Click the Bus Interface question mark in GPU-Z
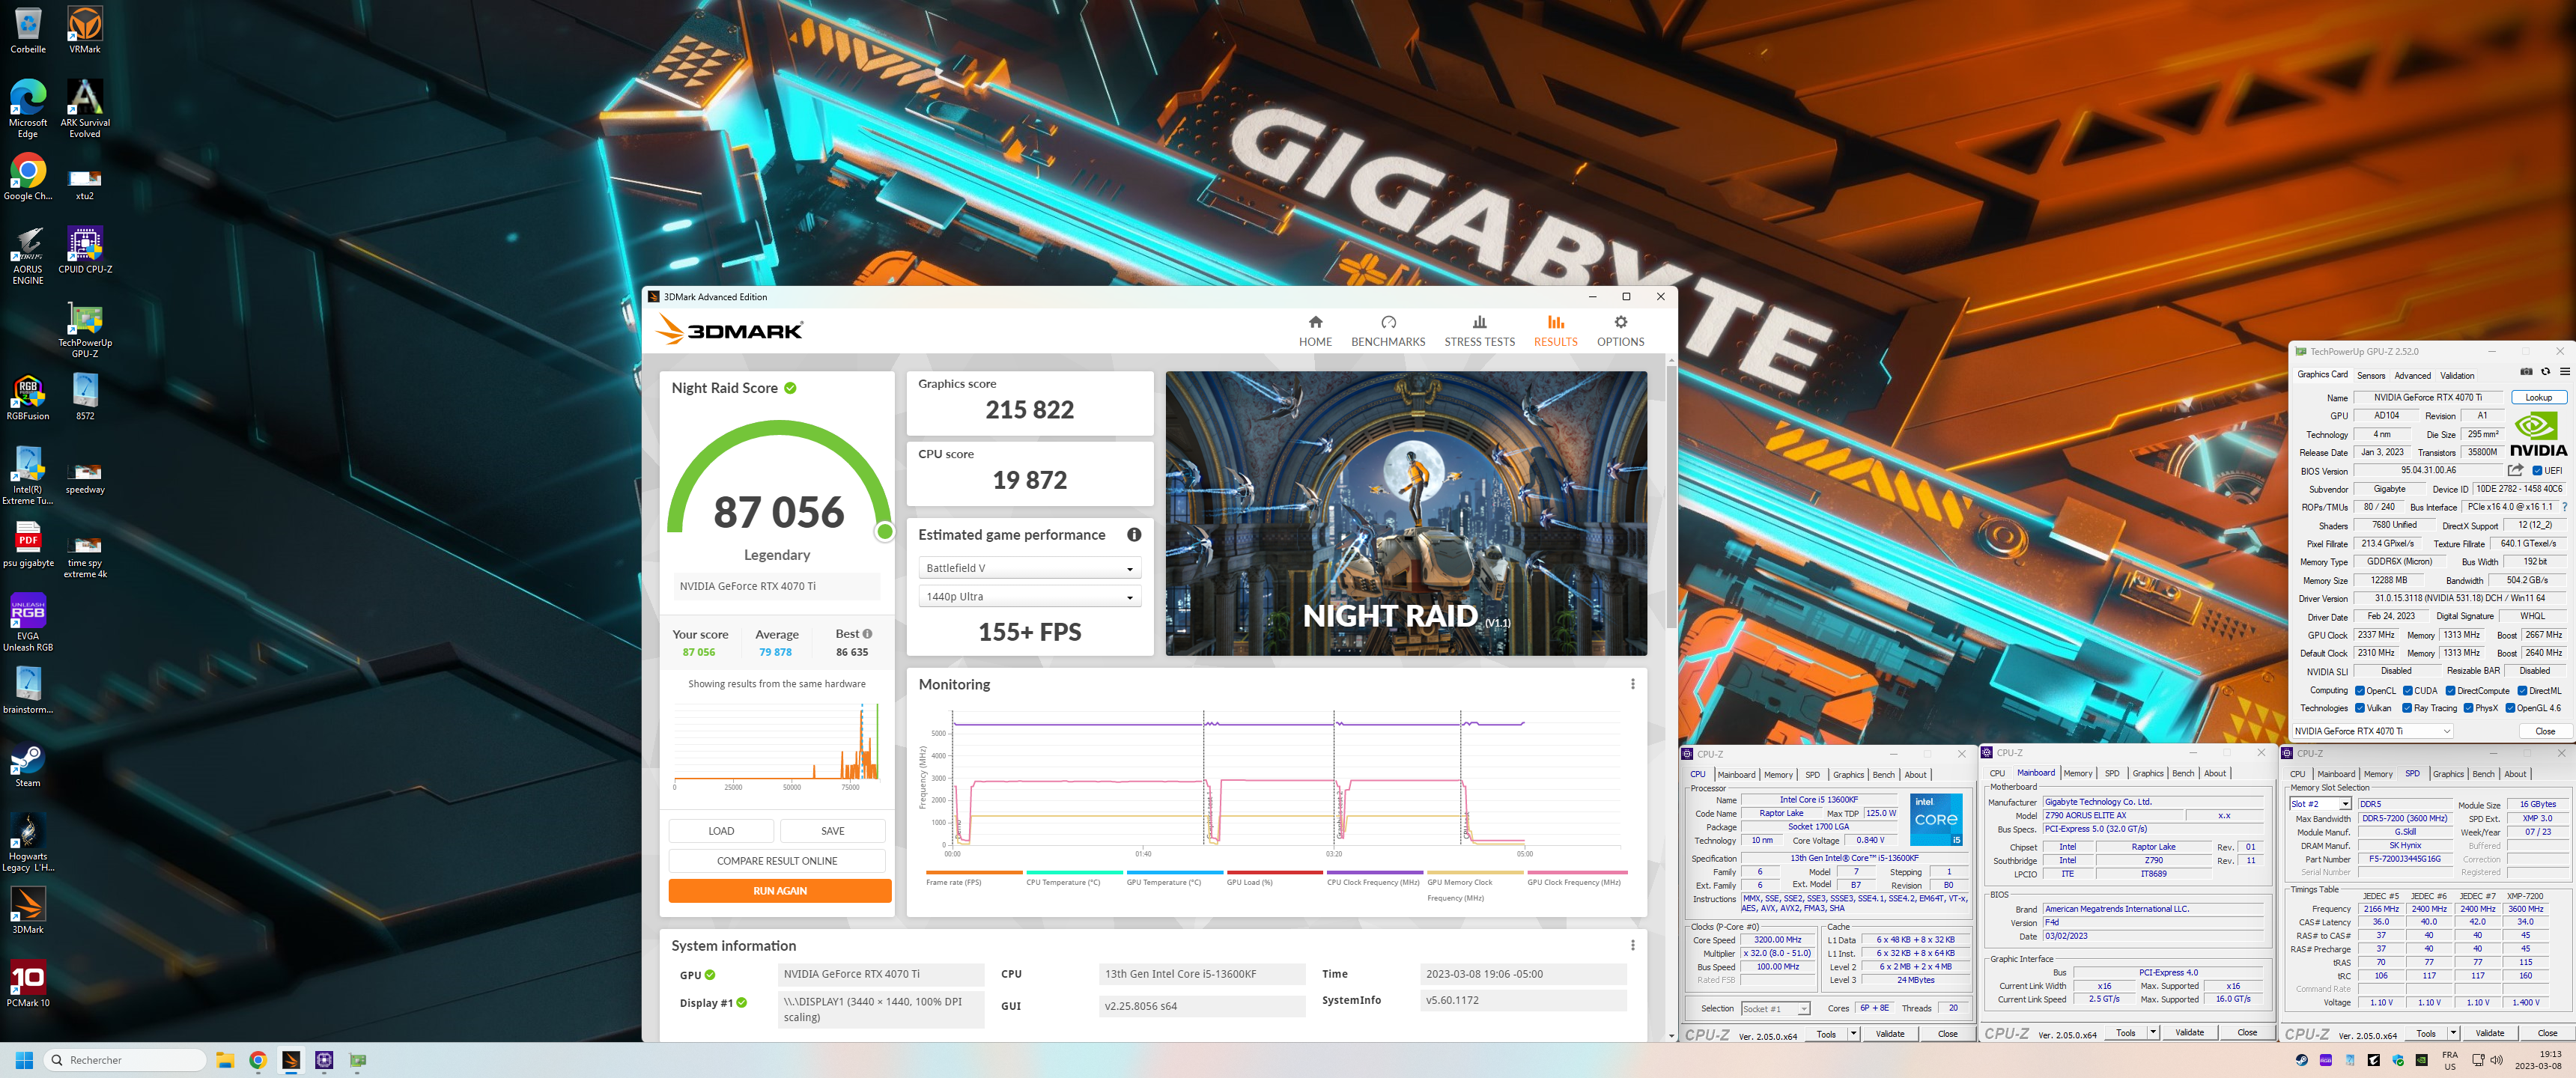 pos(2564,507)
